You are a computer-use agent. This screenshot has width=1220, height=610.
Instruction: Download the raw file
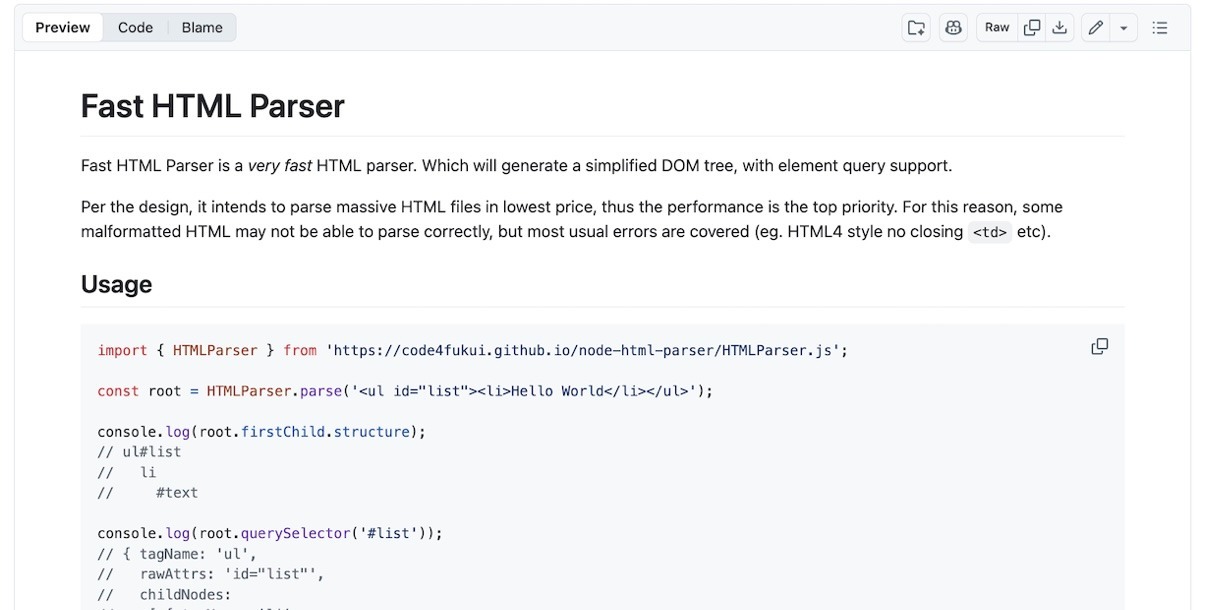[x=1059, y=28]
